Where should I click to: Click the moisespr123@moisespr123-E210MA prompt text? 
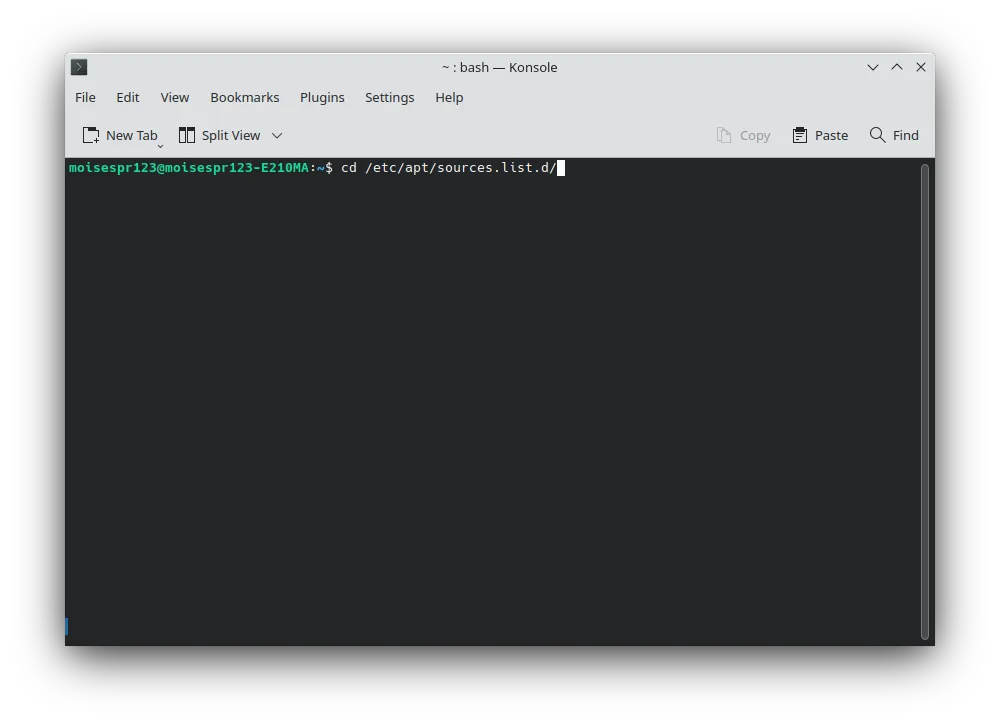189,168
